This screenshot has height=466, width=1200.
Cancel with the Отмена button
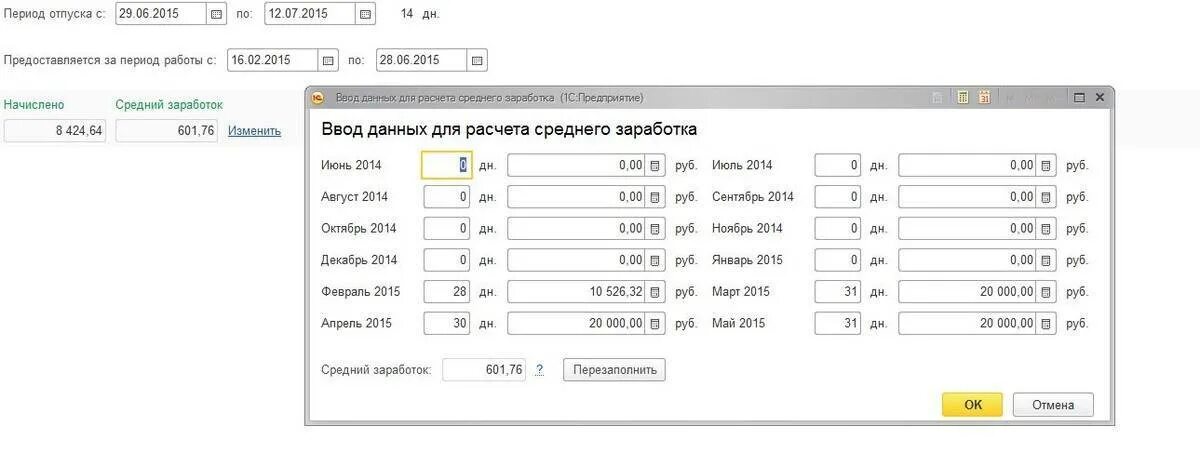coord(1053,405)
